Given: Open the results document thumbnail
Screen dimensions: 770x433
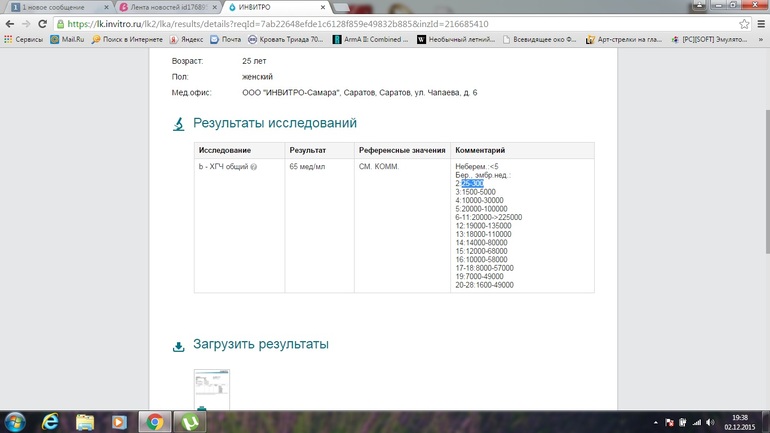Looking at the screenshot, I should [x=211, y=388].
